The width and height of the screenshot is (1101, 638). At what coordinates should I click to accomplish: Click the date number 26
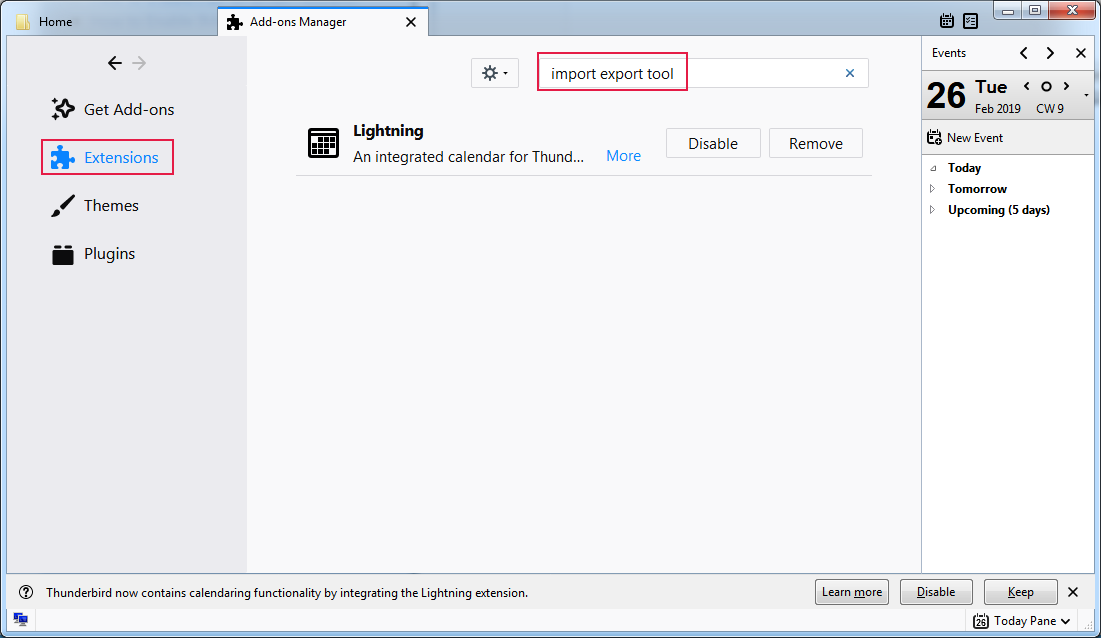946,95
